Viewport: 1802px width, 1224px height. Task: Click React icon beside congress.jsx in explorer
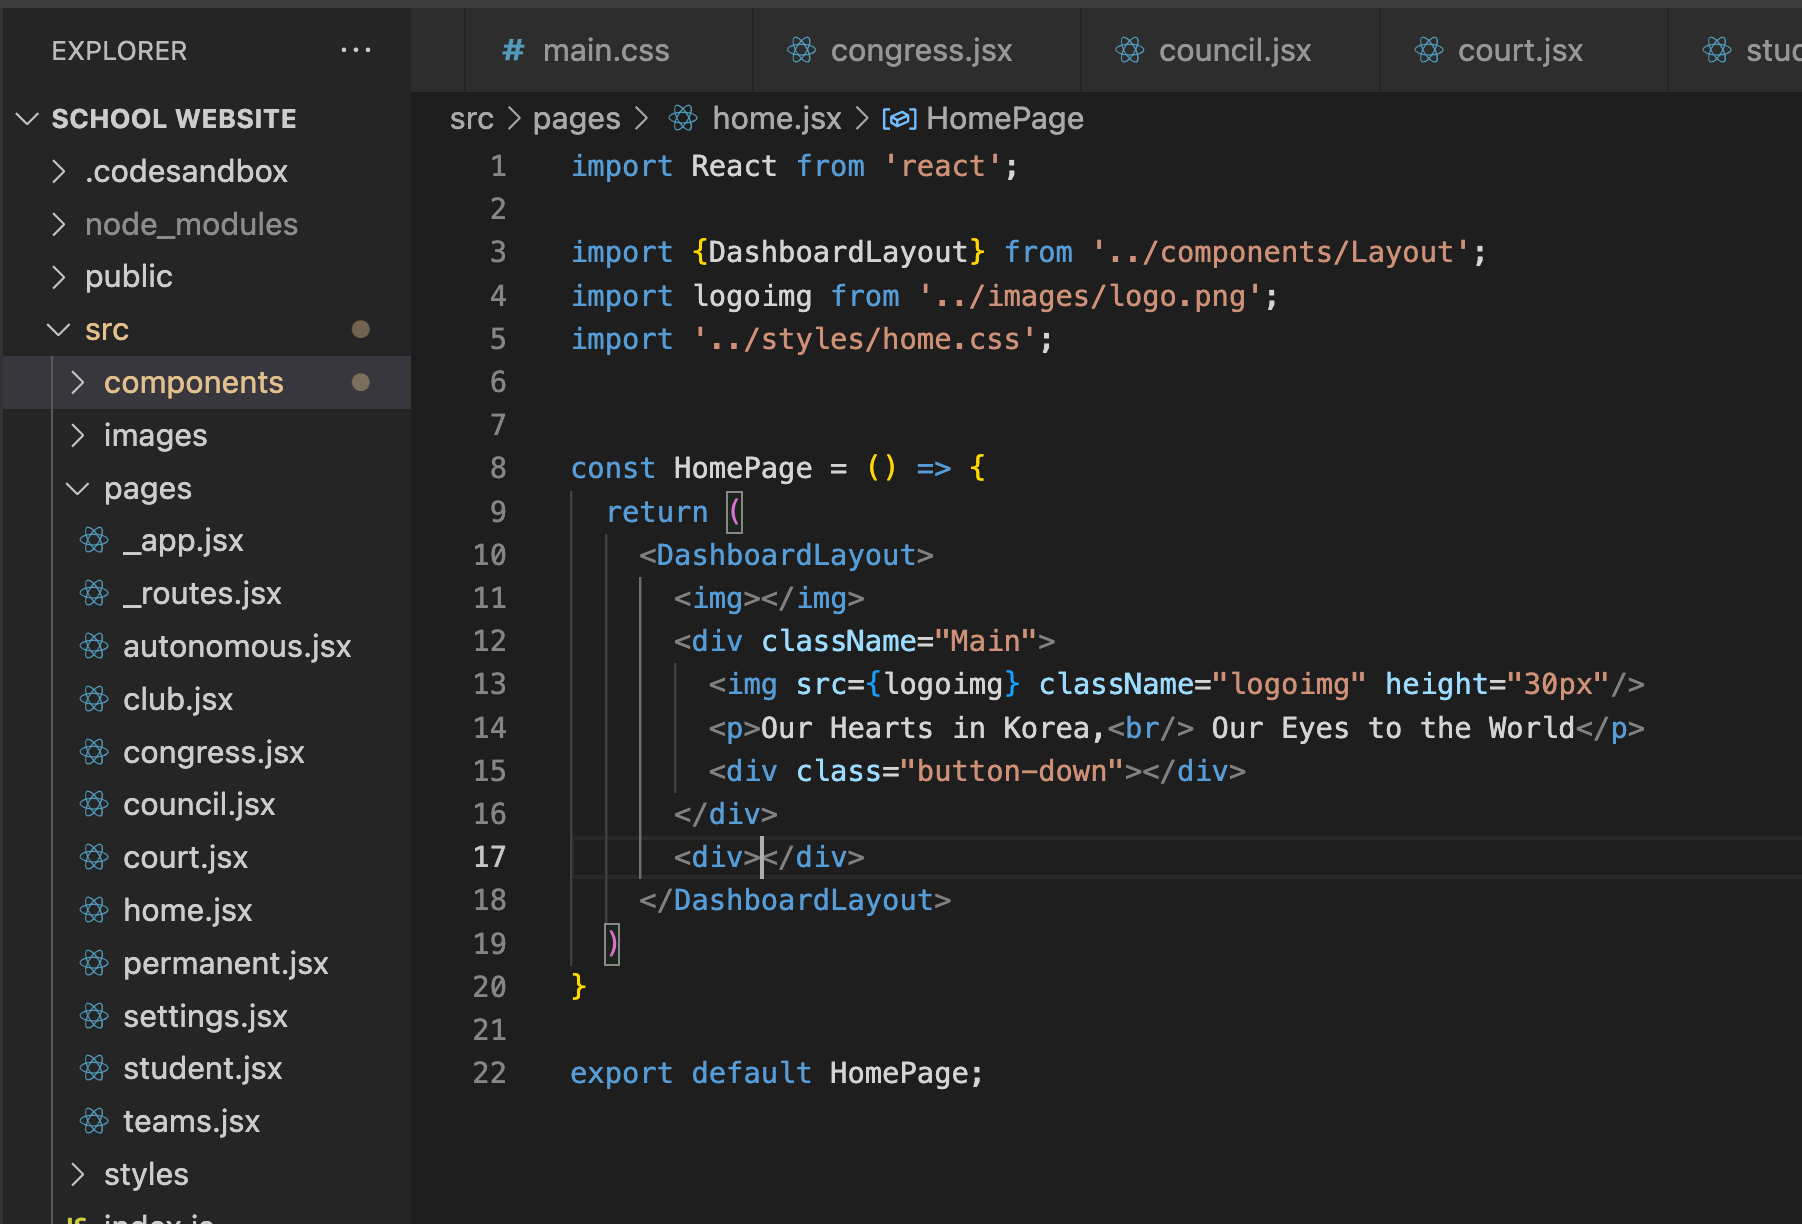click(94, 752)
